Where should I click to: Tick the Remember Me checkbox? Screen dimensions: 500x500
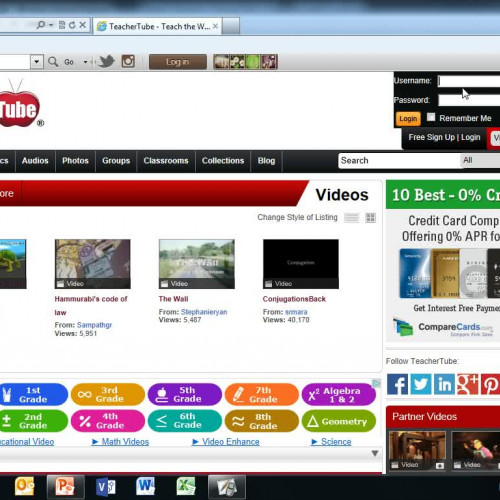pos(431,117)
